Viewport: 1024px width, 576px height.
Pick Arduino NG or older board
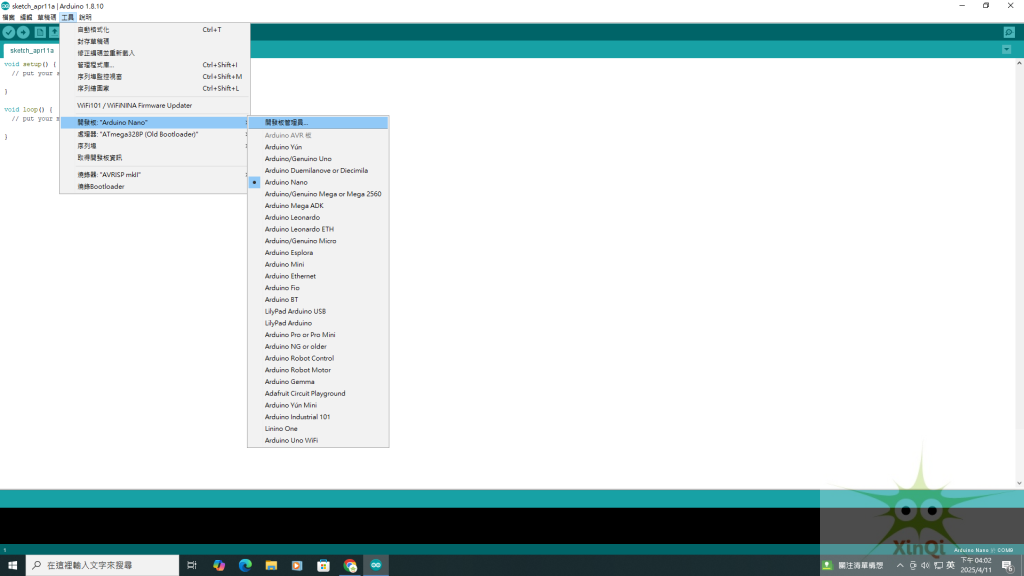point(318,347)
